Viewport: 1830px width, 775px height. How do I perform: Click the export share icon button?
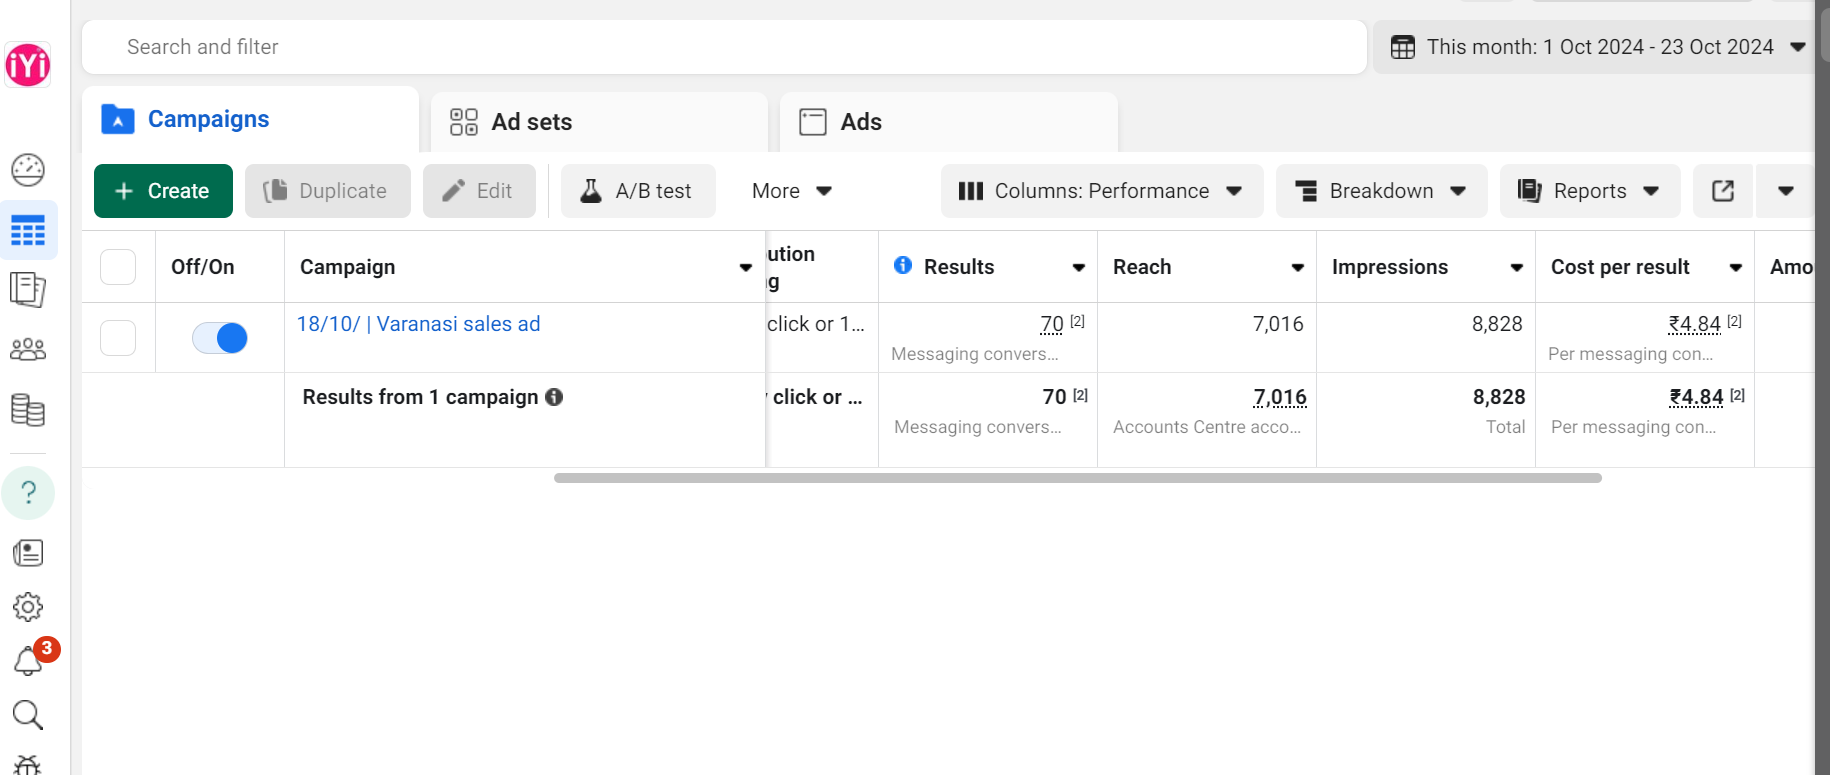(x=1722, y=191)
